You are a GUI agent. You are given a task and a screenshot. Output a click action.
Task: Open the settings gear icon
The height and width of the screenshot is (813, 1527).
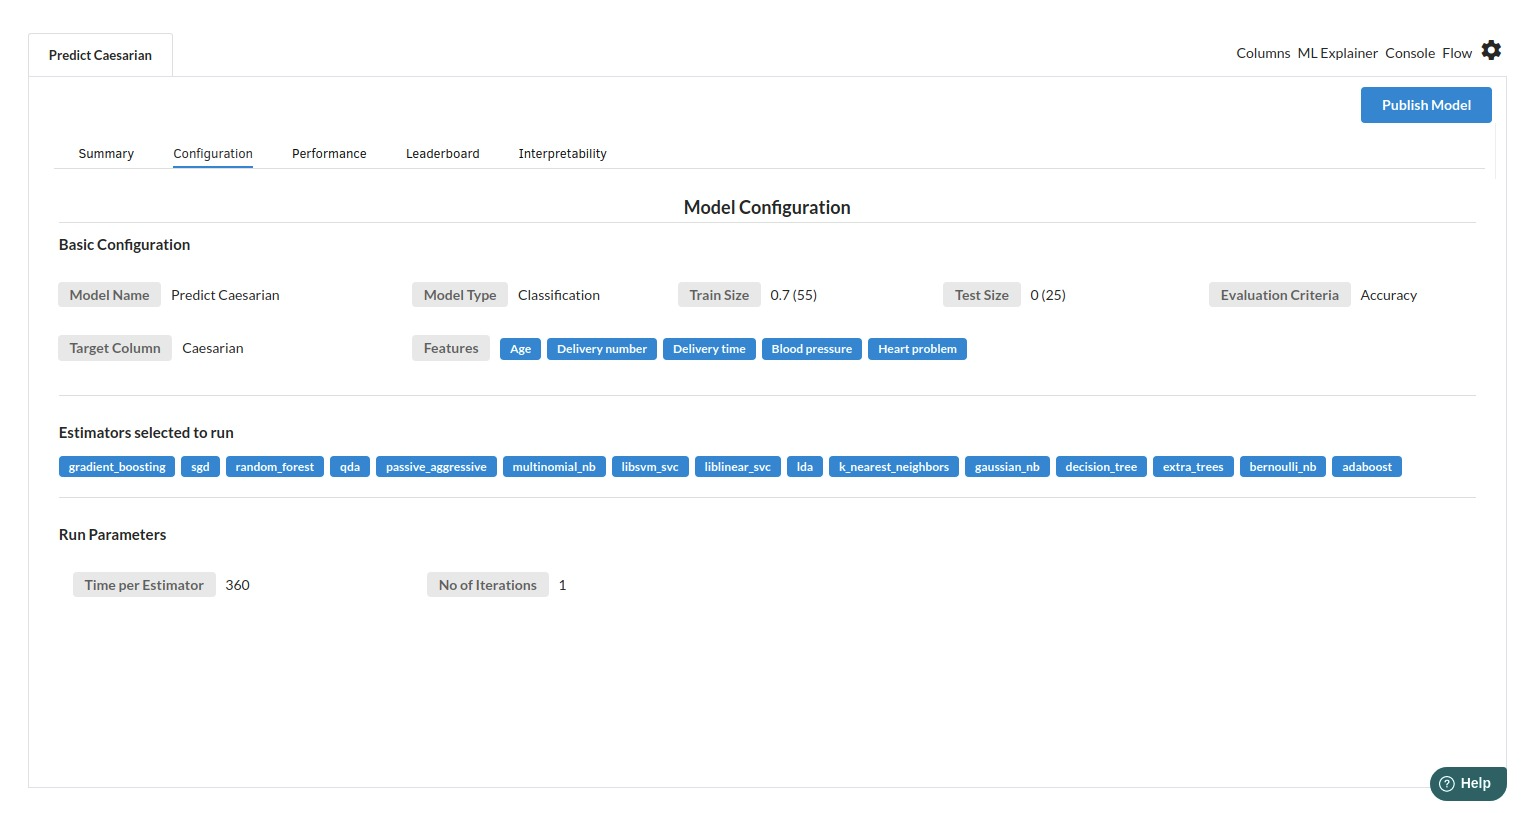pos(1491,51)
